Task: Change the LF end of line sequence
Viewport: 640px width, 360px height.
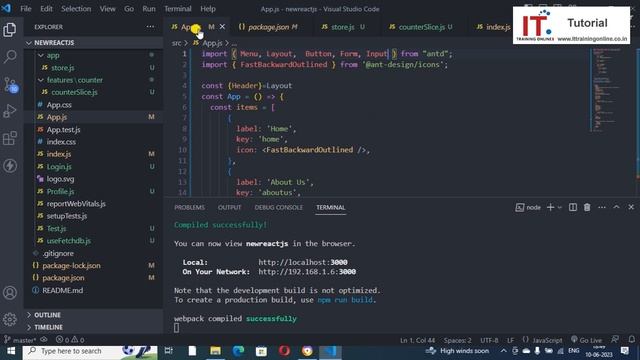Action: click(511, 340)
